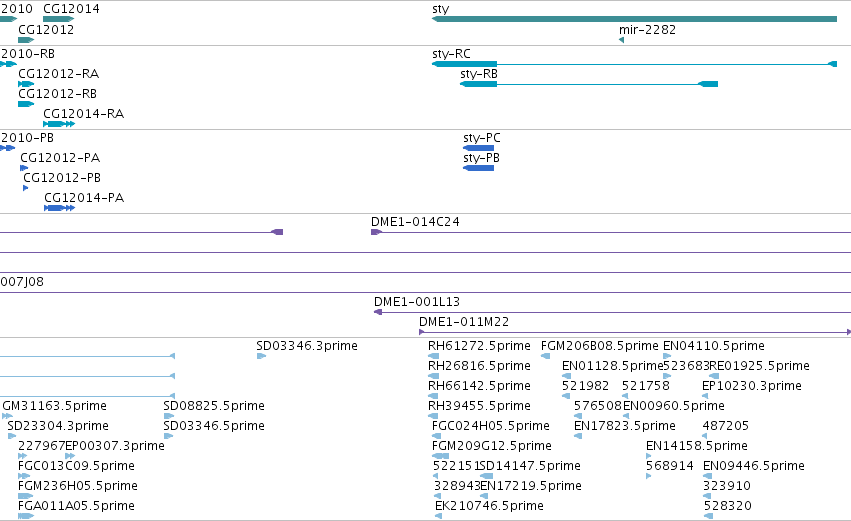Open the FGM206B08.5prime EST label

pos(600,346)
